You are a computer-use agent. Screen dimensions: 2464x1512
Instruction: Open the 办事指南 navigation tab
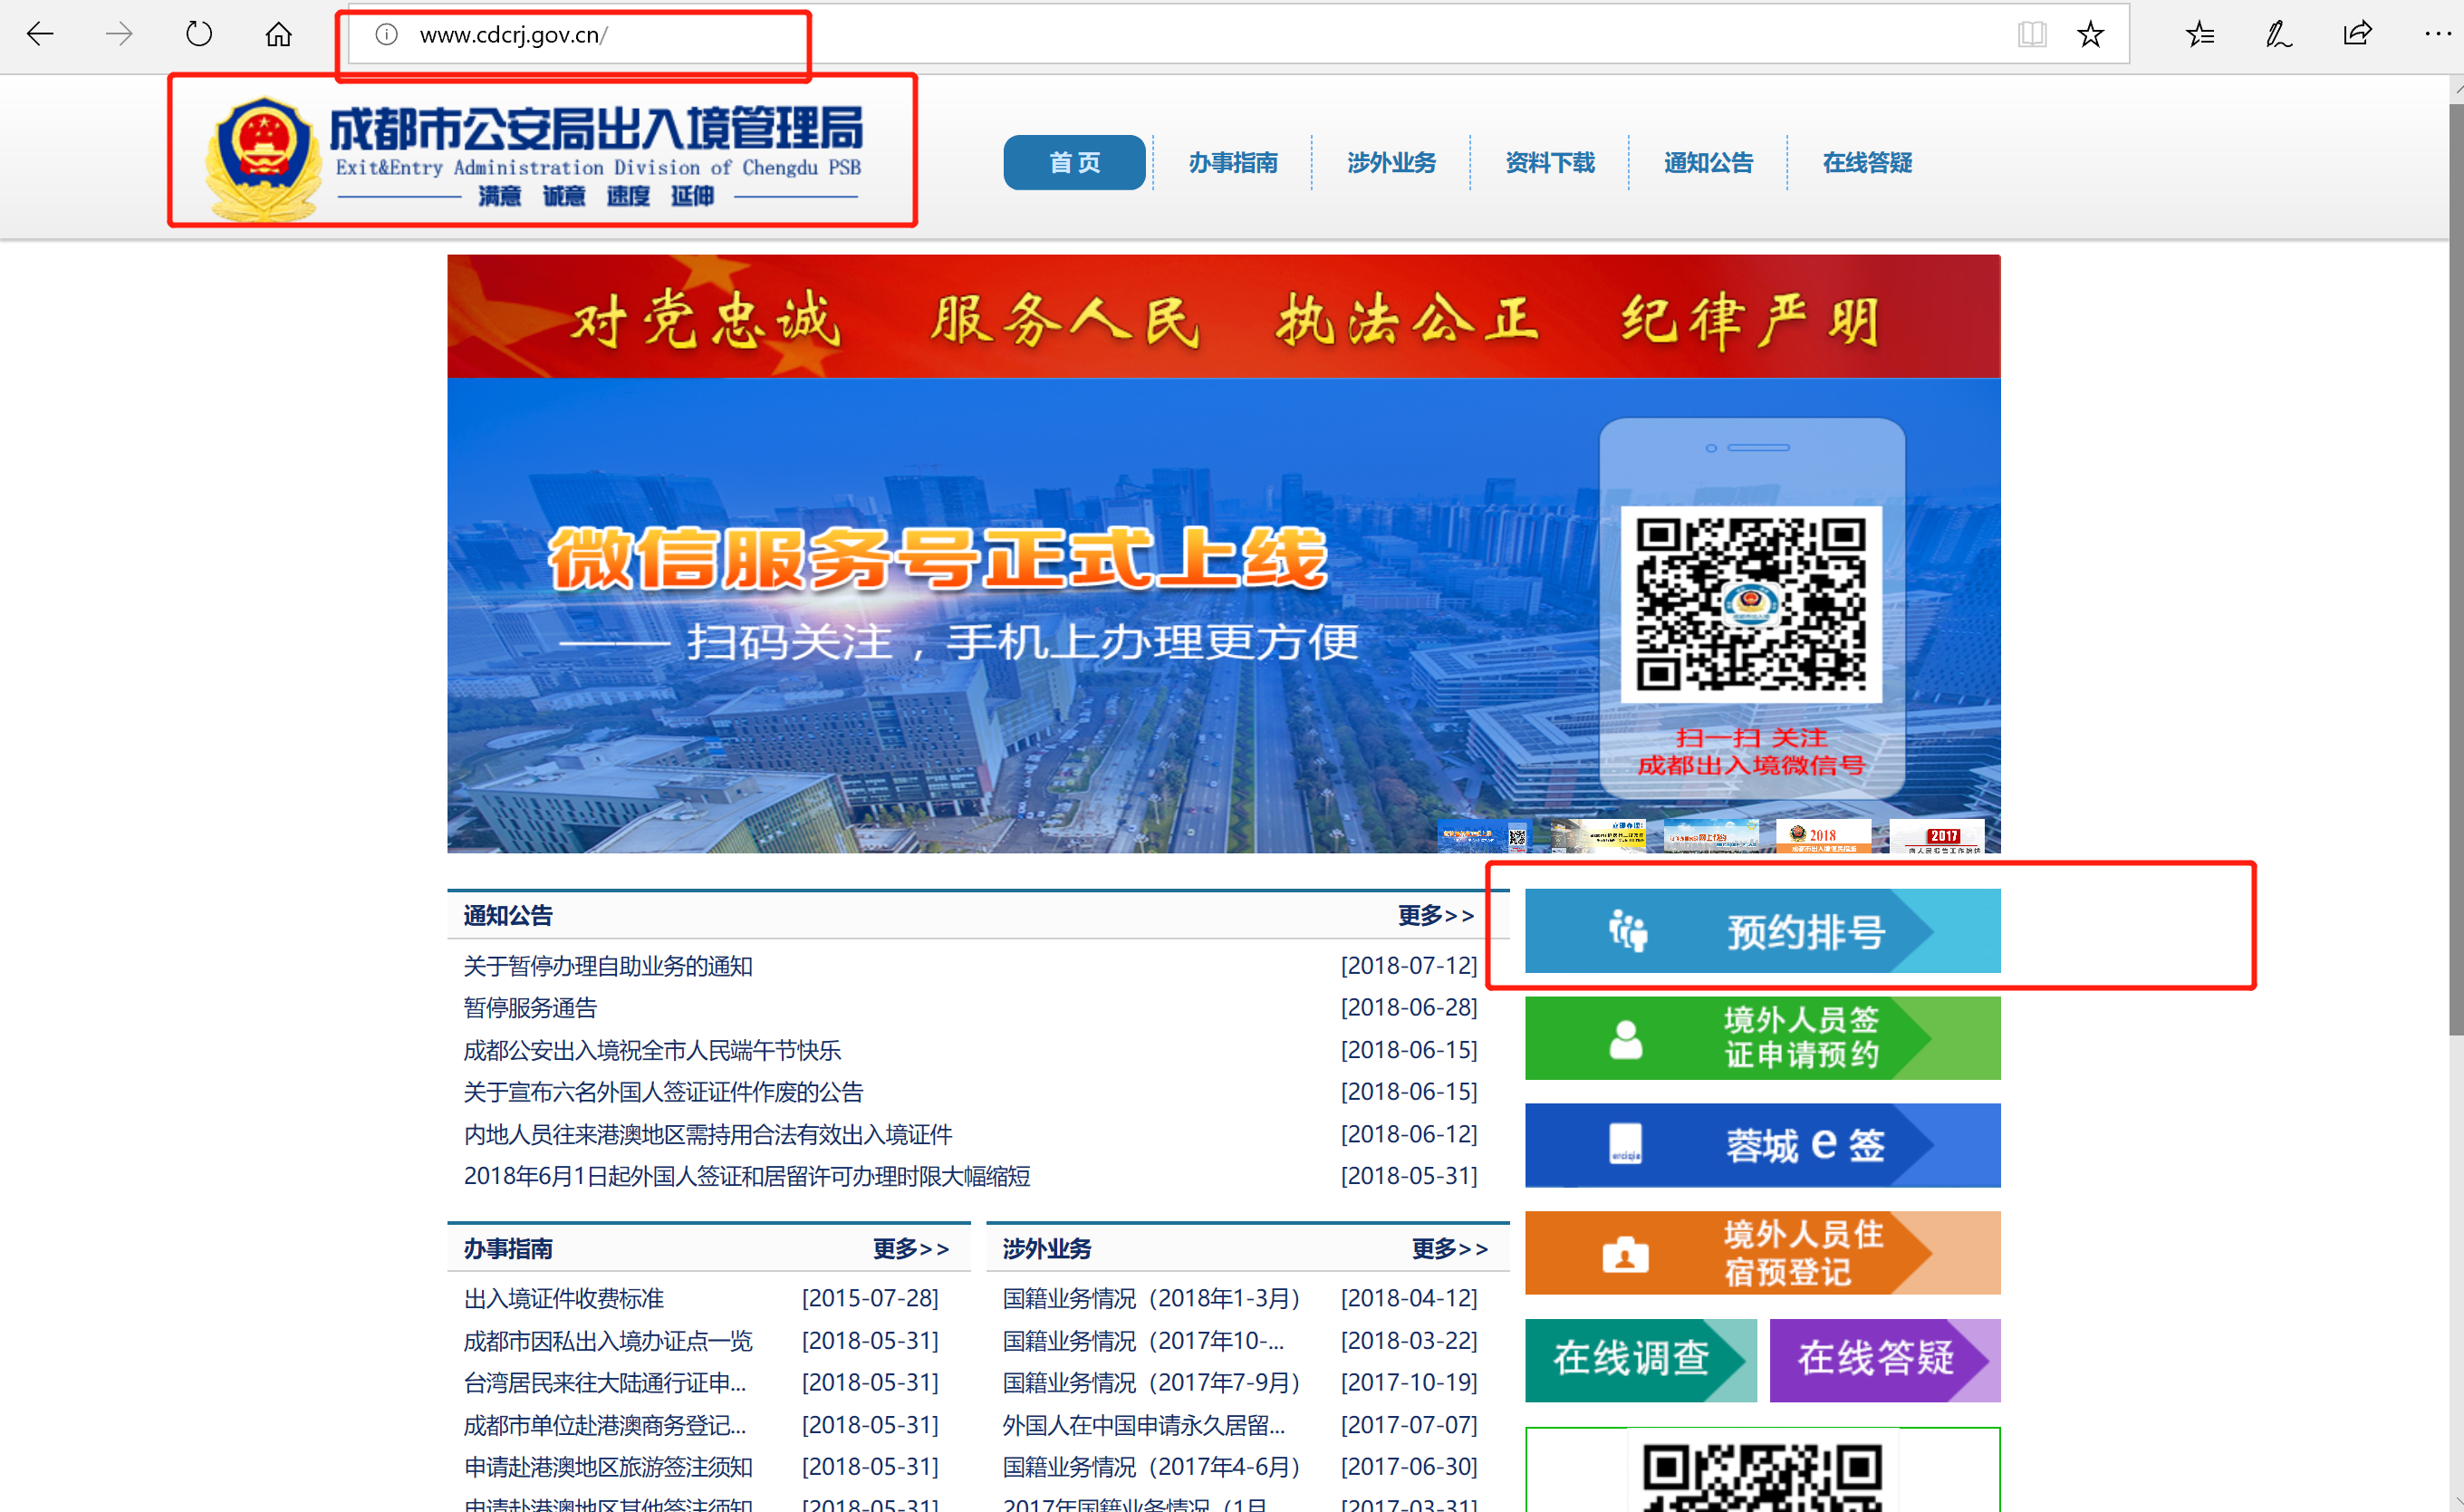[1233, 162]
